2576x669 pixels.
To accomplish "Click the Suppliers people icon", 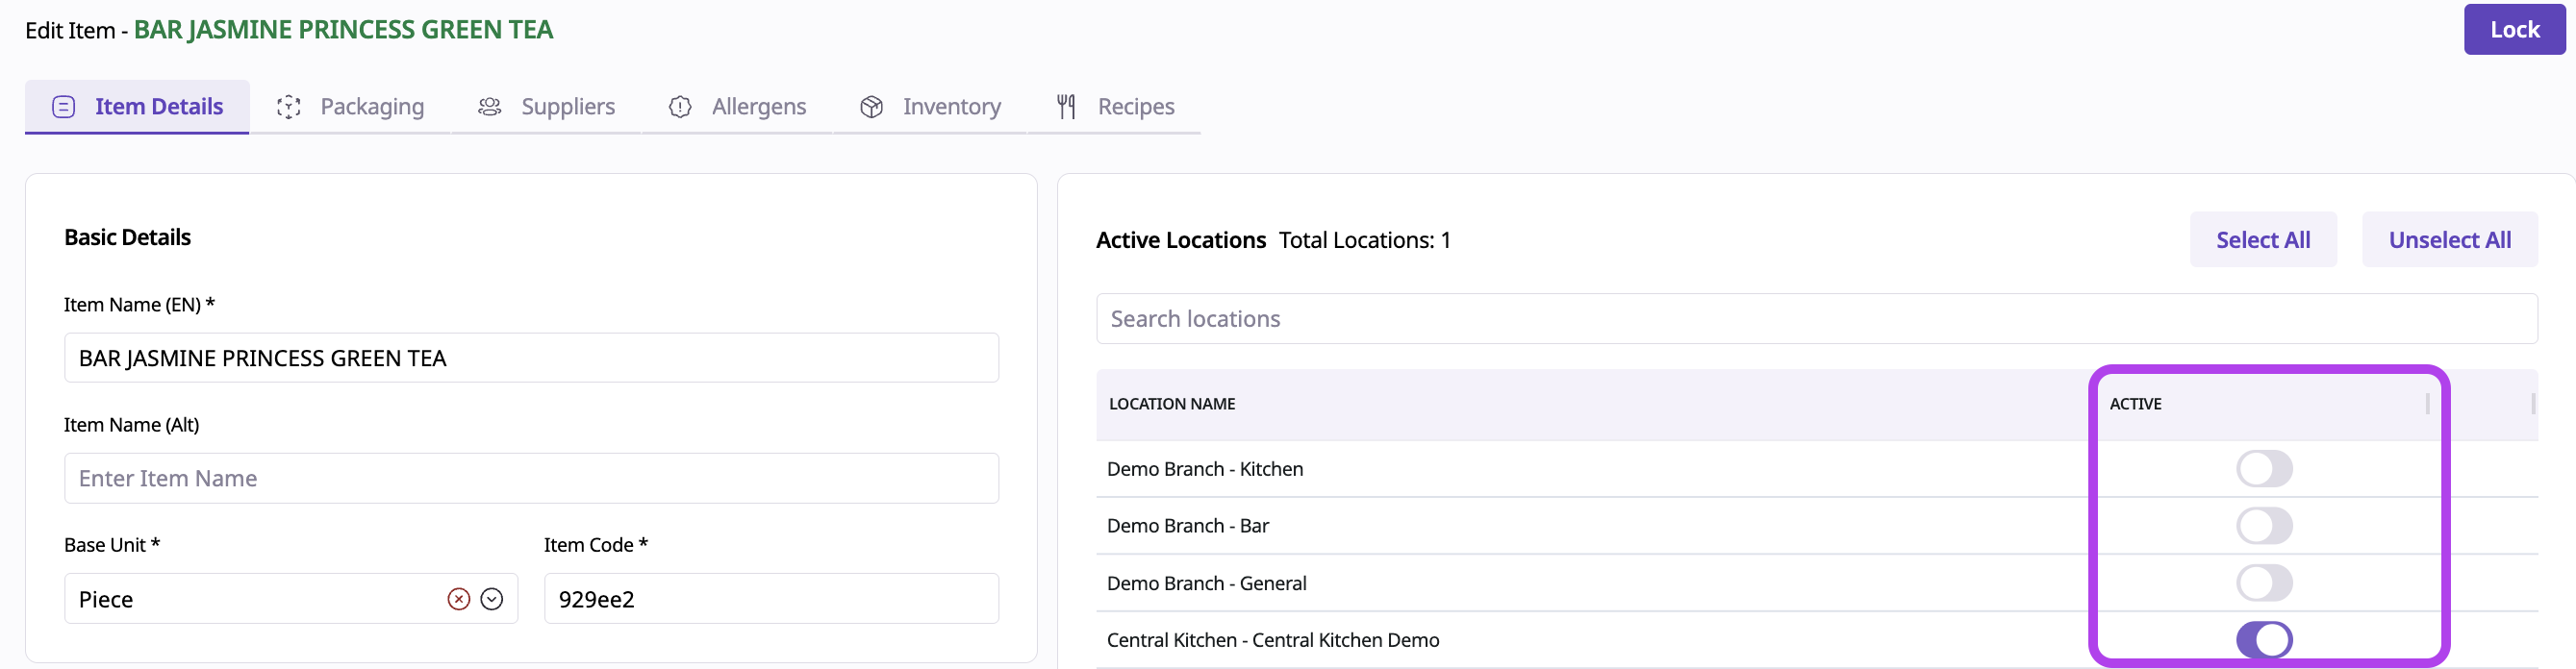I will click(x=489, y=107).
